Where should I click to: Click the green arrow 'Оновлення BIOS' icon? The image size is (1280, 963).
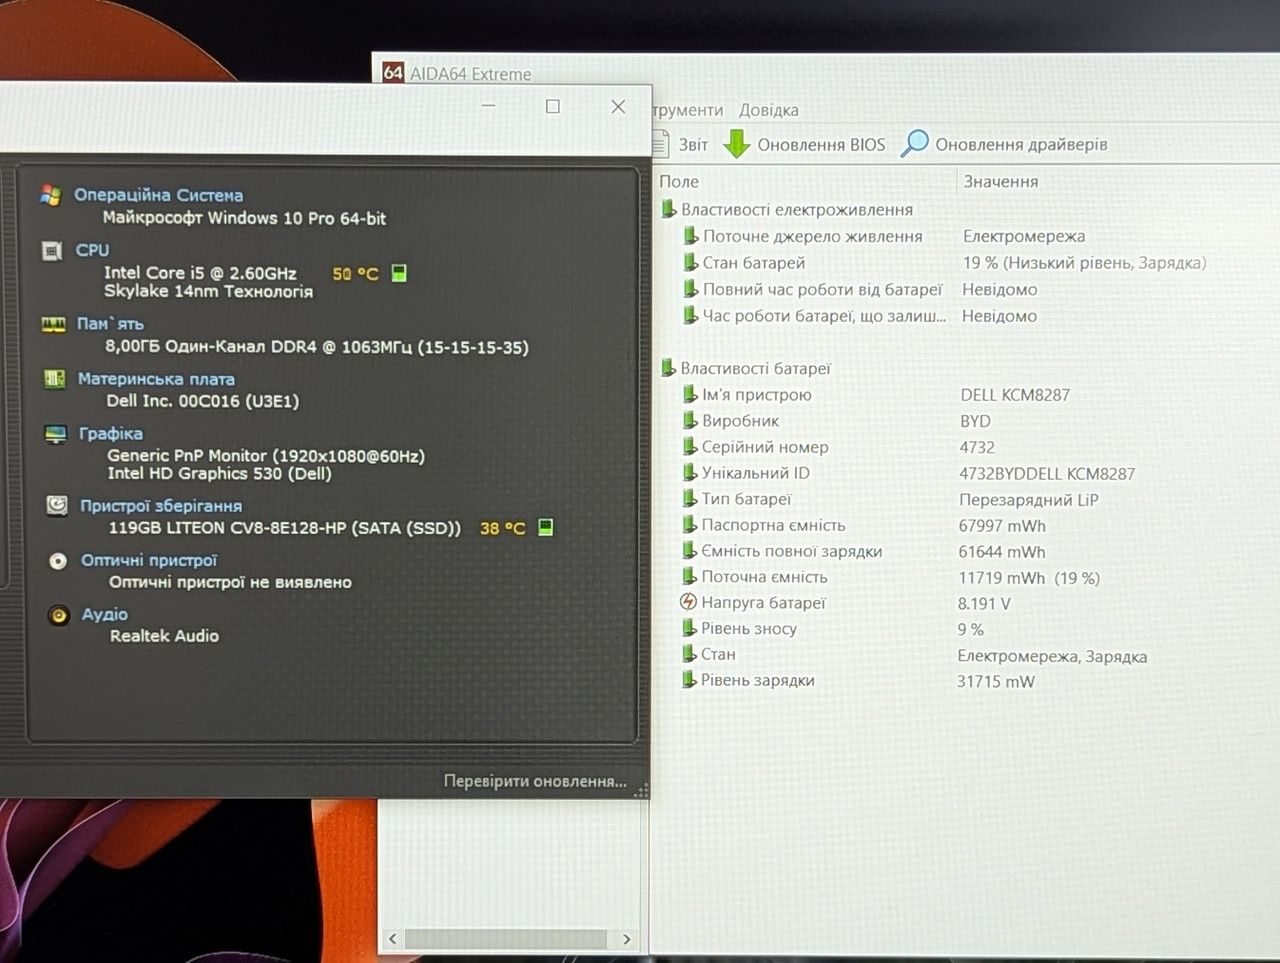coord(737,144)
